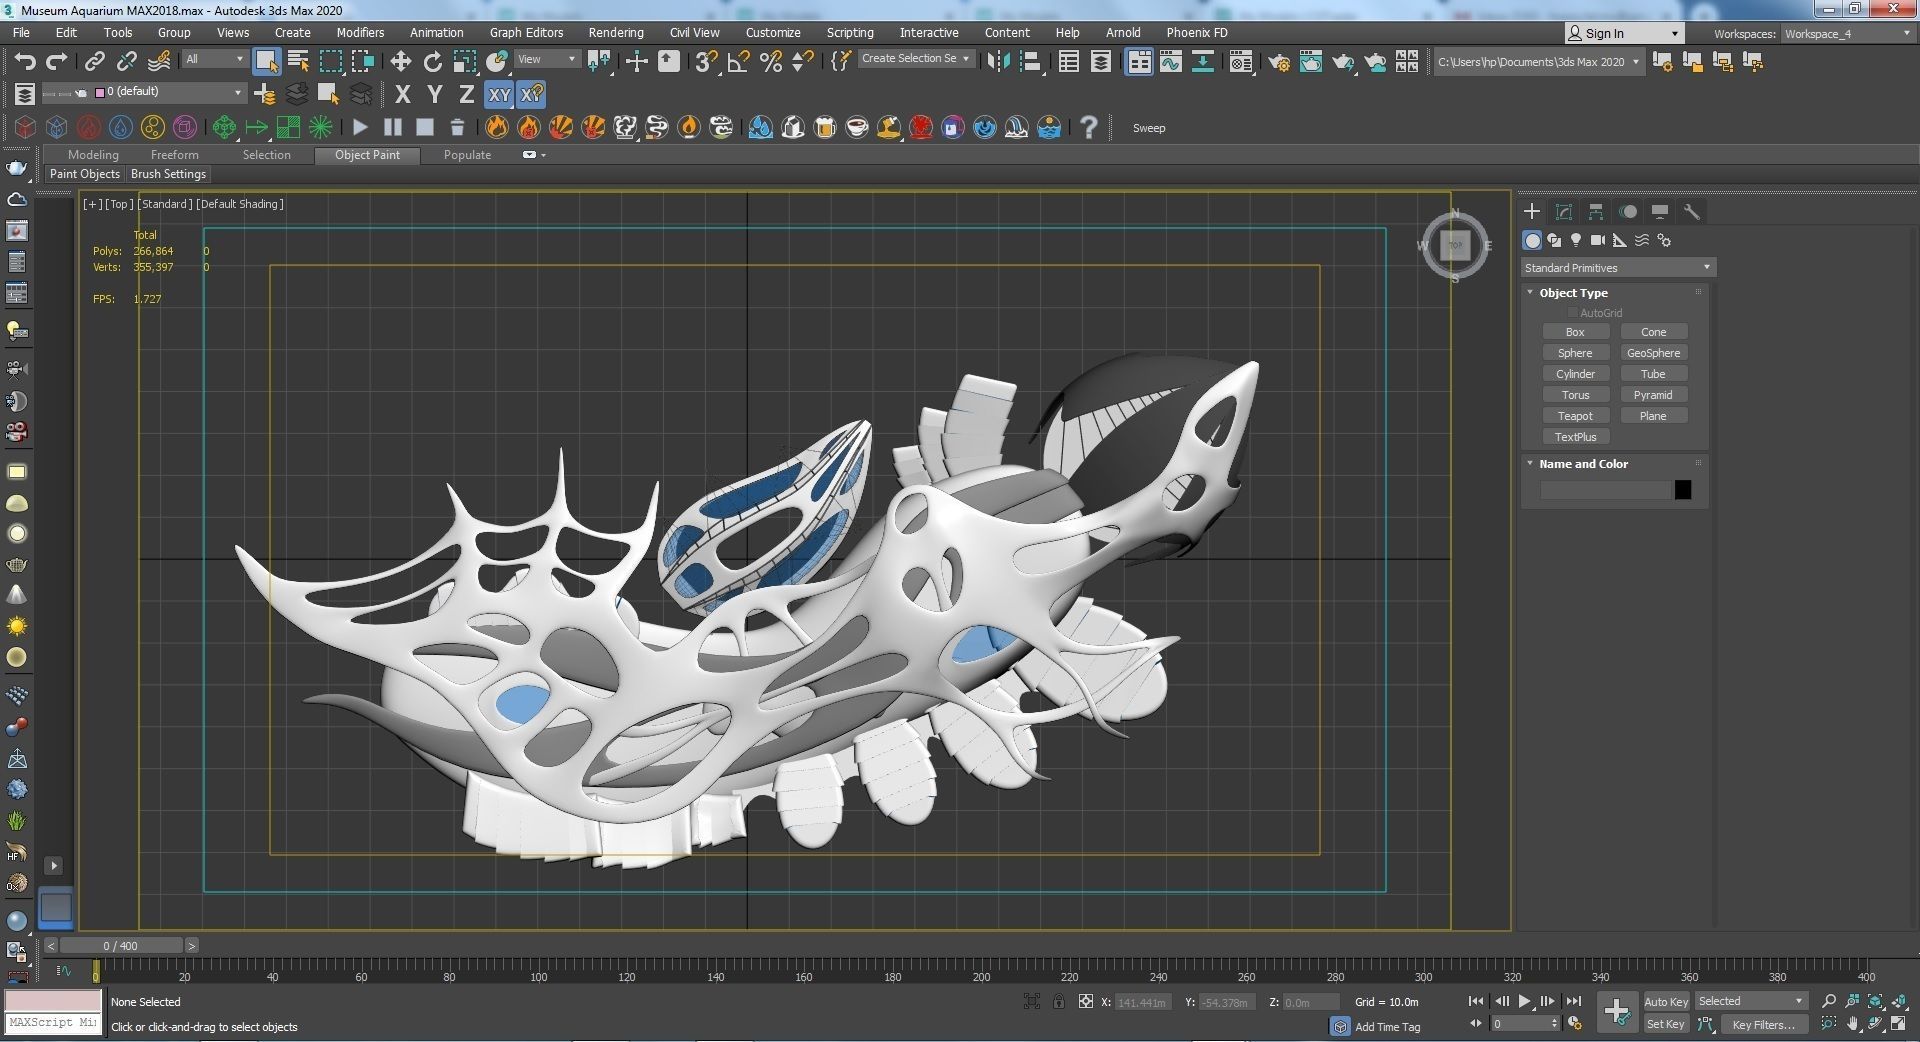Create a Teapot primitive button

(x=1575, y=416)
